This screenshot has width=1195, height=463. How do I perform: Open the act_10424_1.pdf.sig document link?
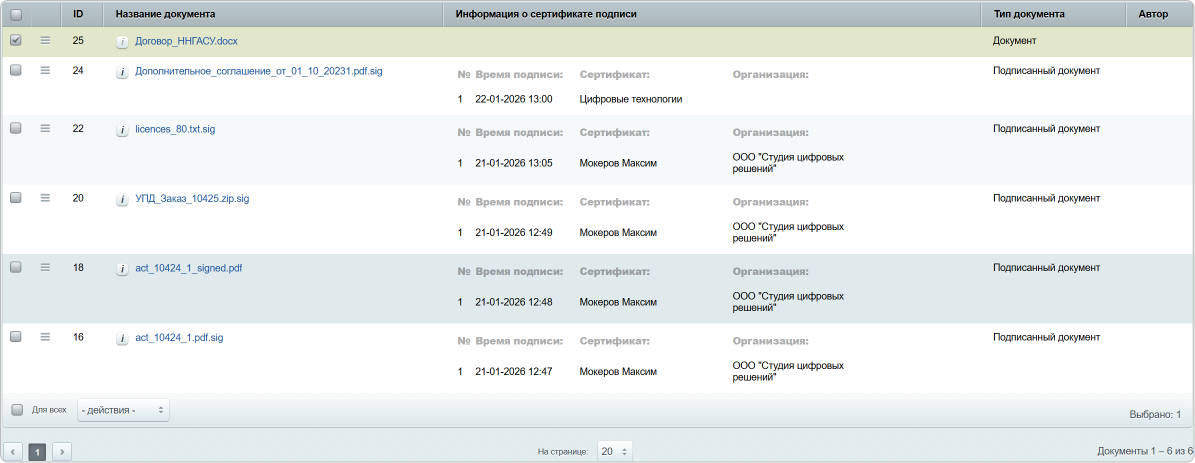coord(179,338)
